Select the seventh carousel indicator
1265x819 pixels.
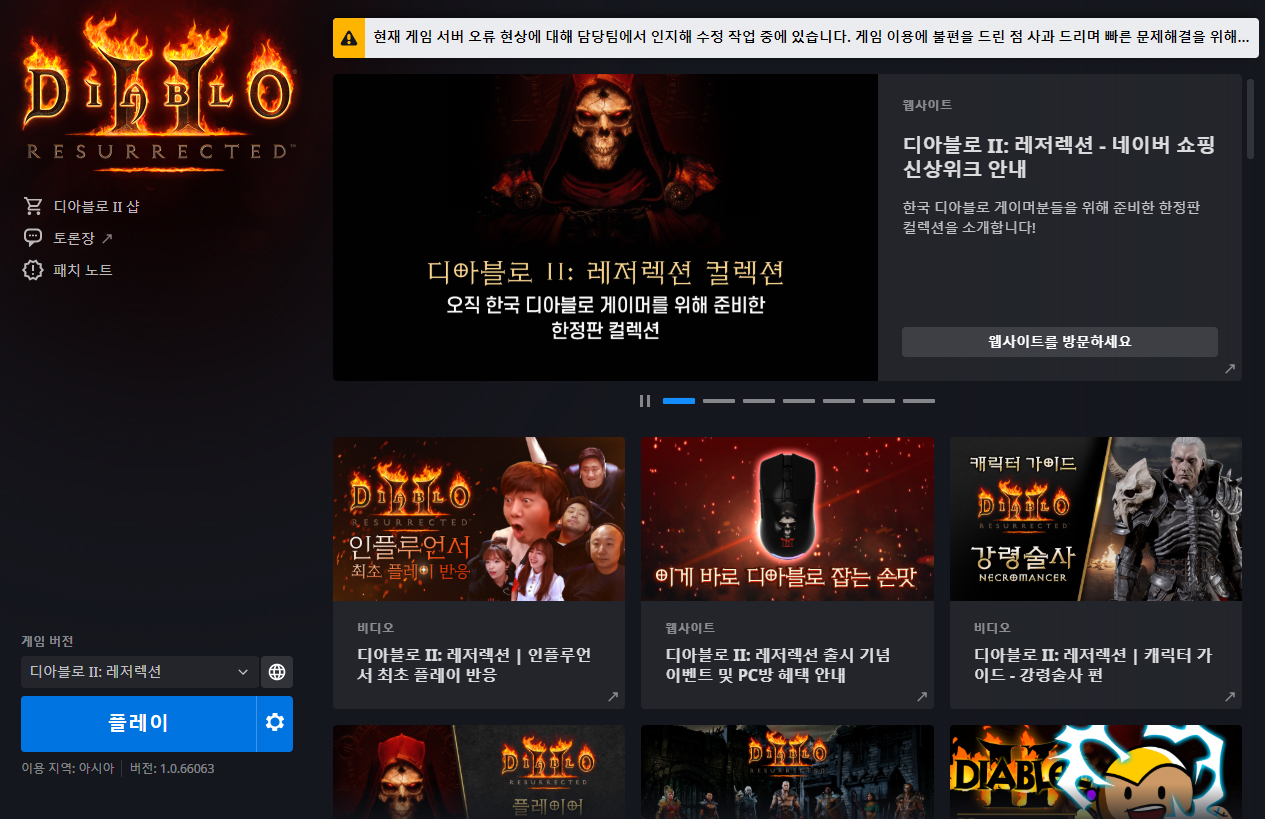pos(919,401)
